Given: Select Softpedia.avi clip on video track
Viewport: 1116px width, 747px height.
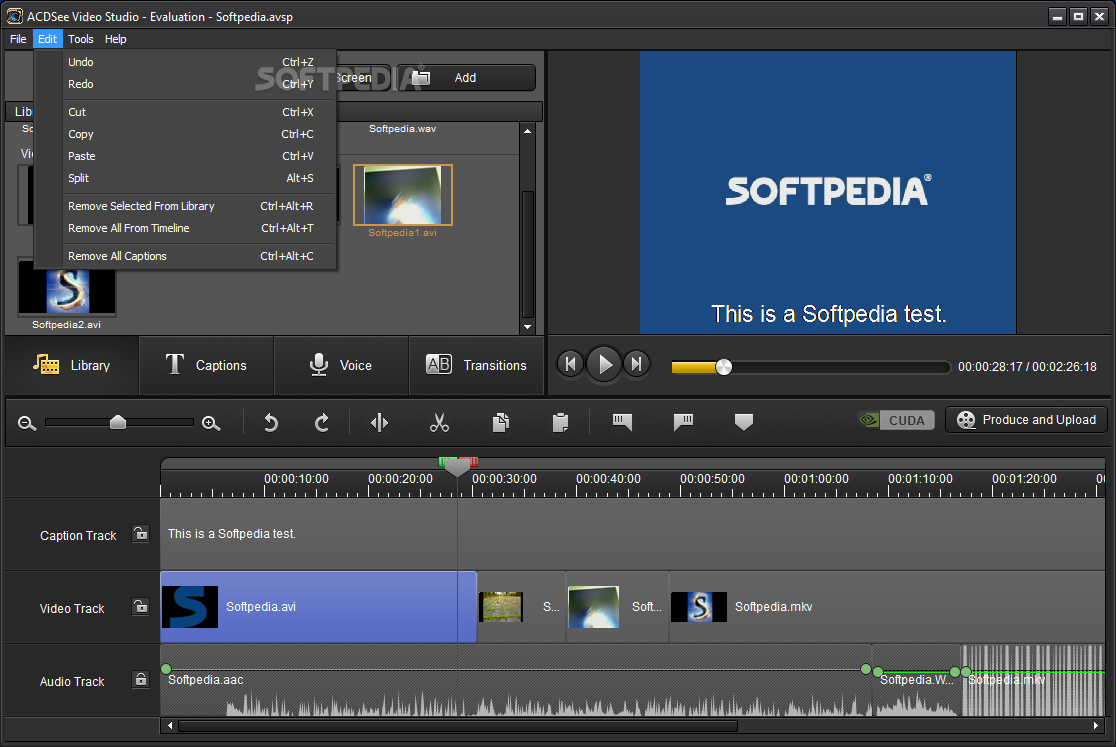Looking at the screenshot, I should [x=318, y=607].
